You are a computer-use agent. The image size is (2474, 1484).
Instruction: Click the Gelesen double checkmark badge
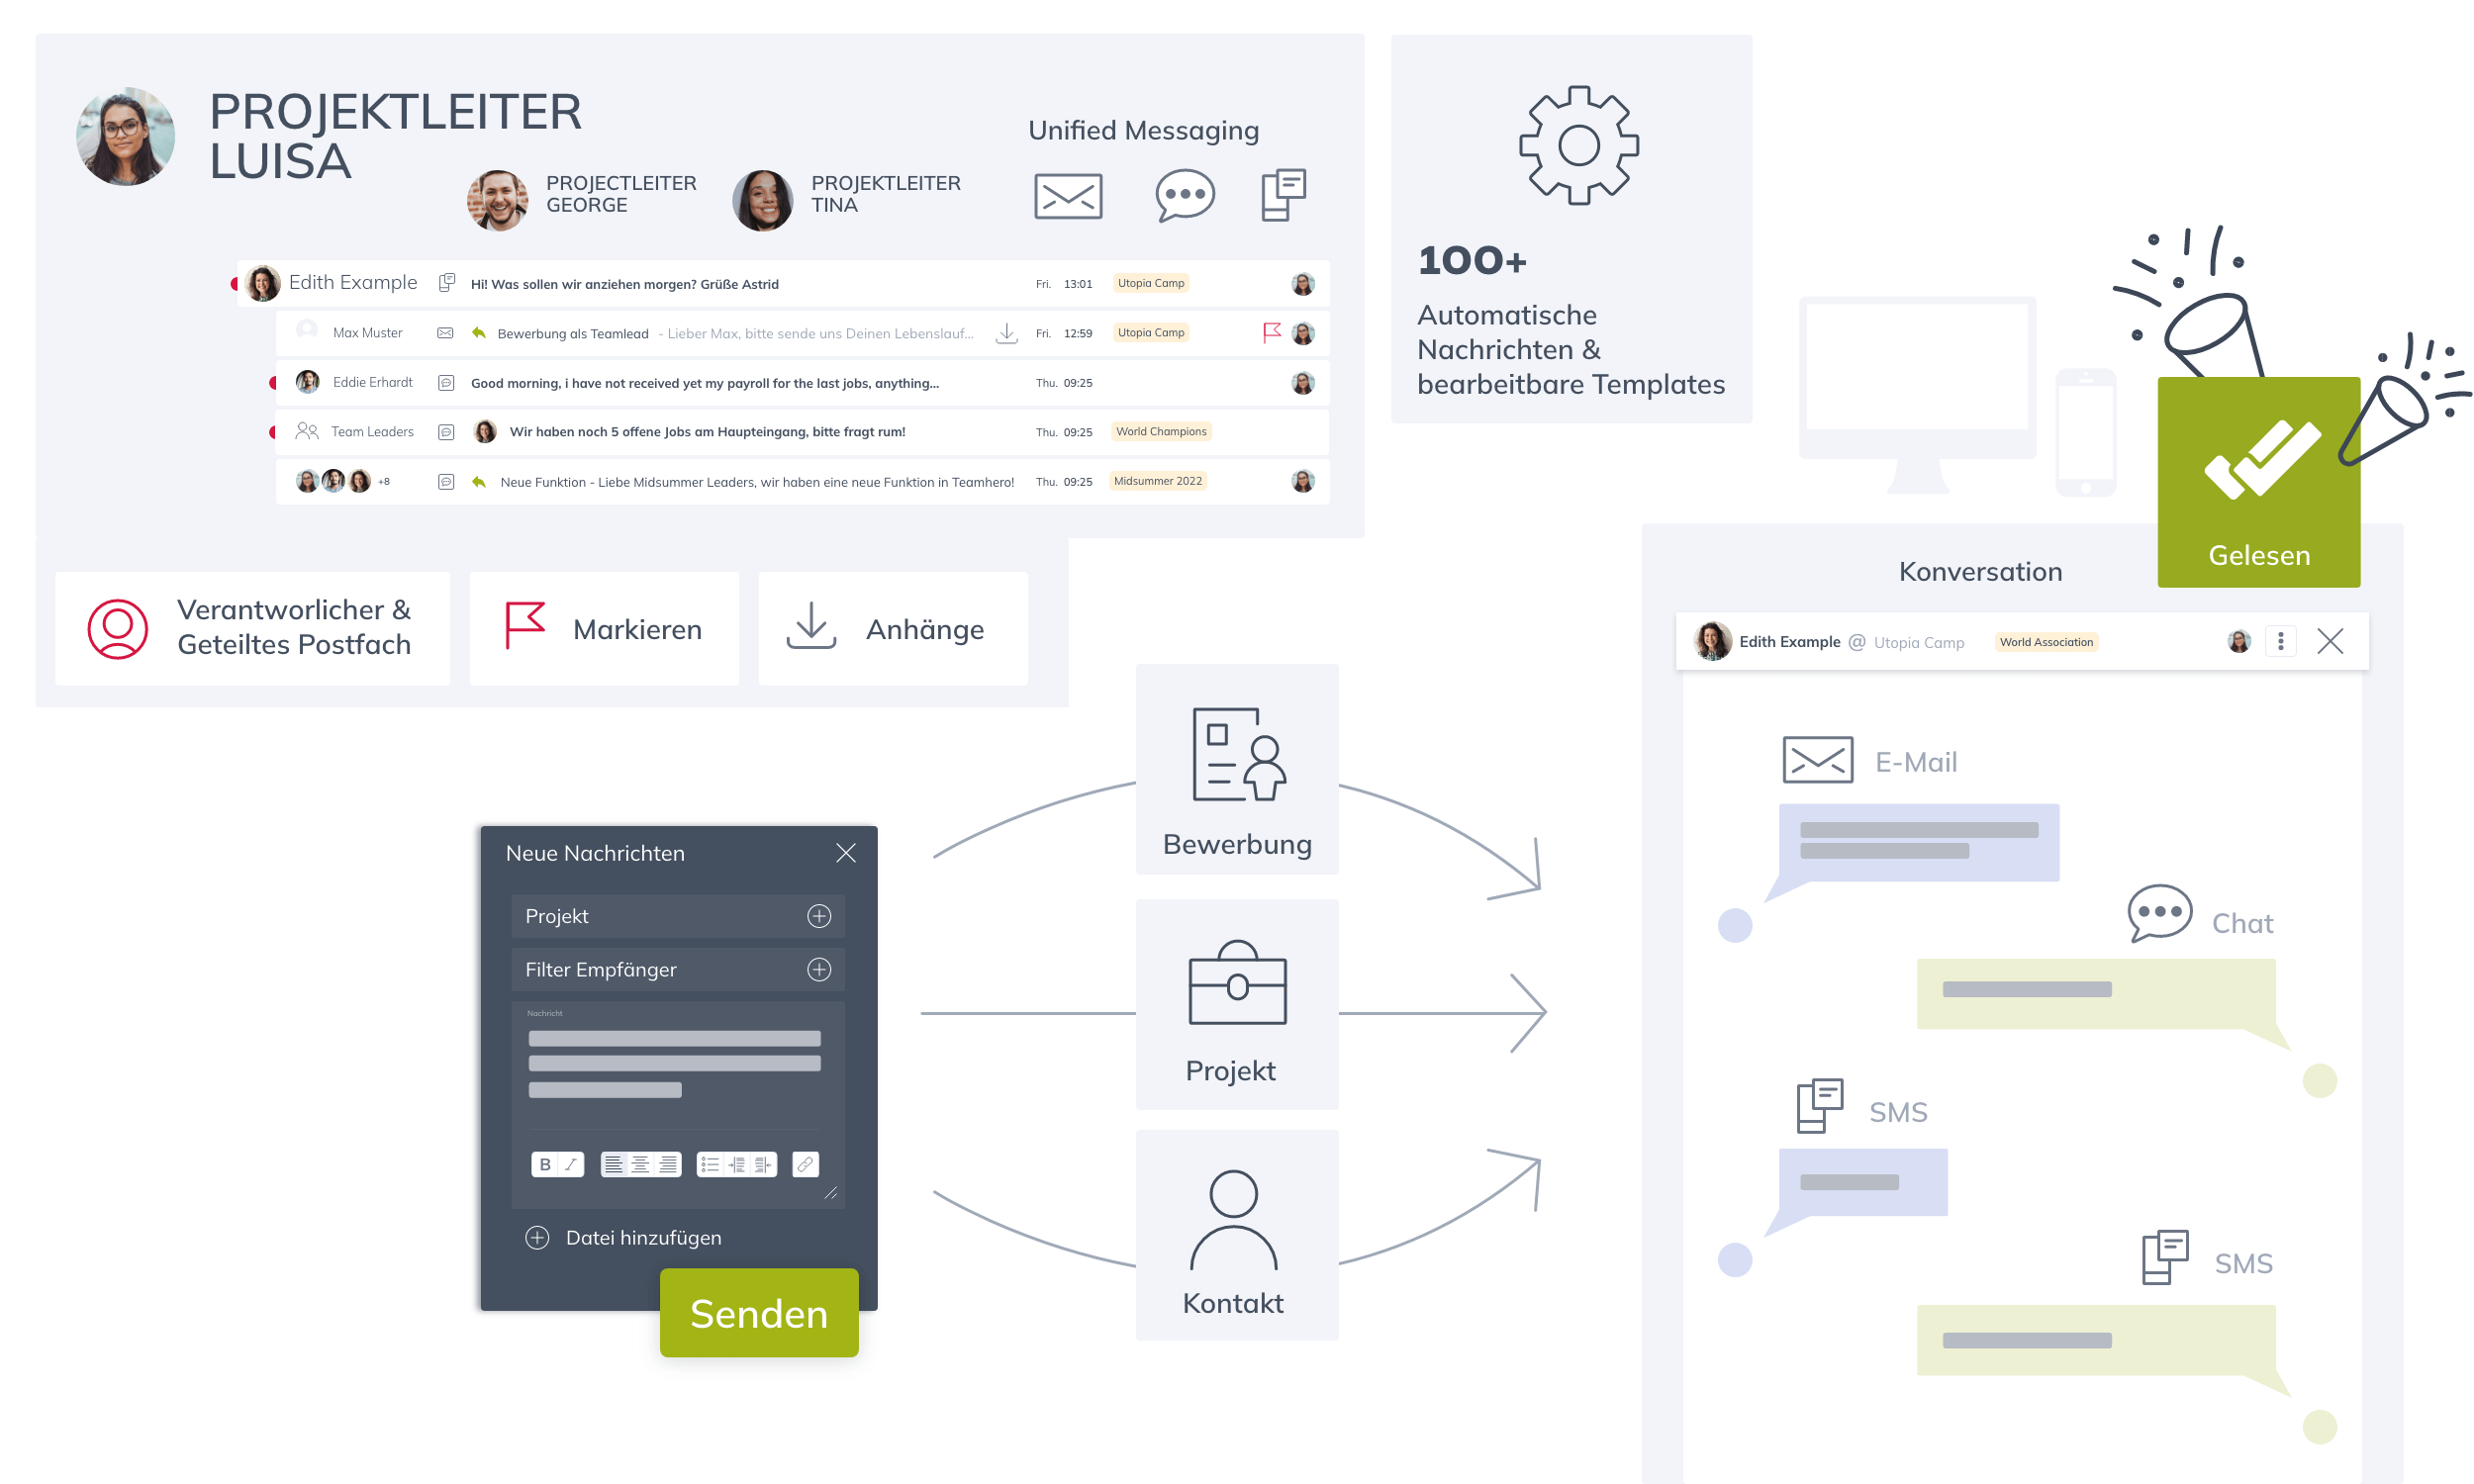(x=2257, y=481)
